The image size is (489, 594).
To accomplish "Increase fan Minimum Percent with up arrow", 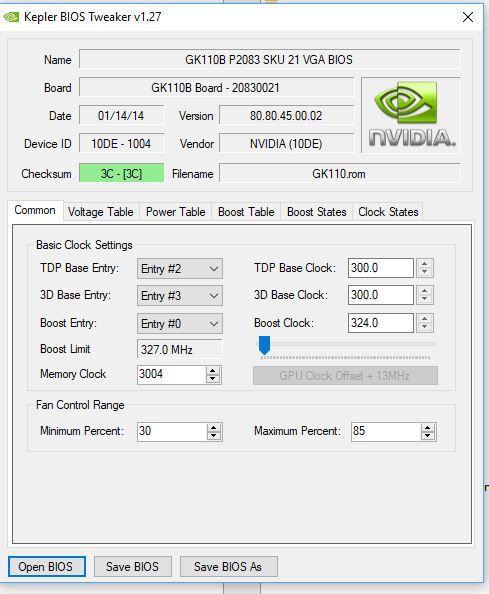I will 214,427.
